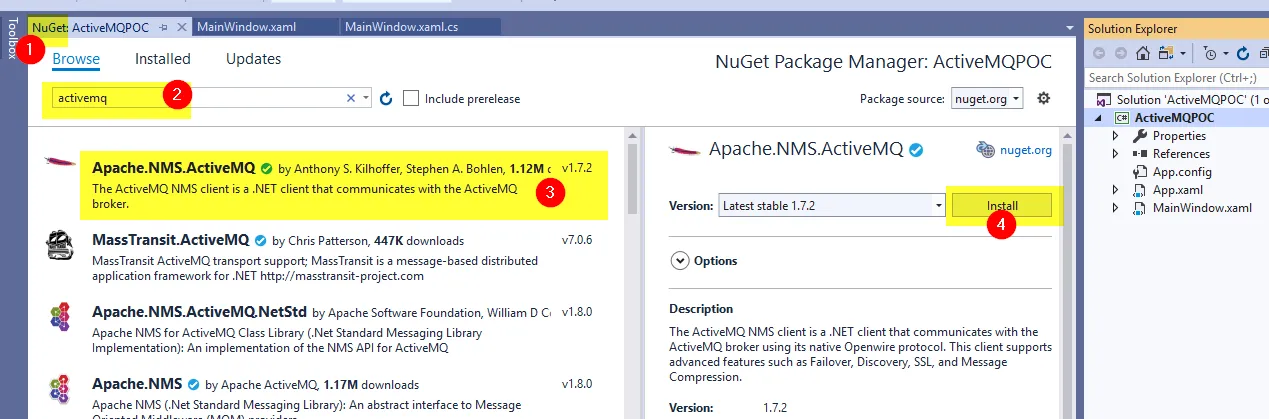The image size is (1269, 419).
Task: Open the Pending Changes Filter dropdown arrow
Action: (1225, 53)
